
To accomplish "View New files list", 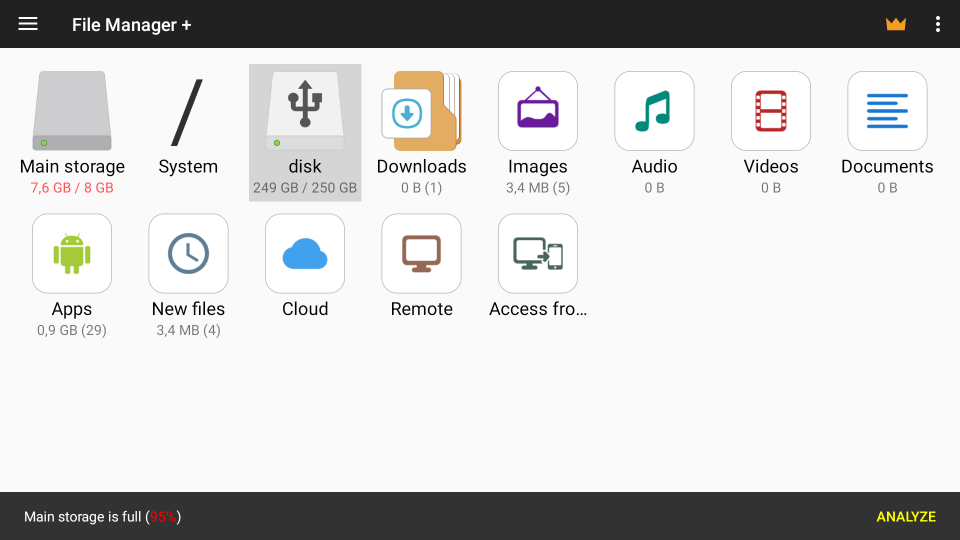I will pos(188,254).
